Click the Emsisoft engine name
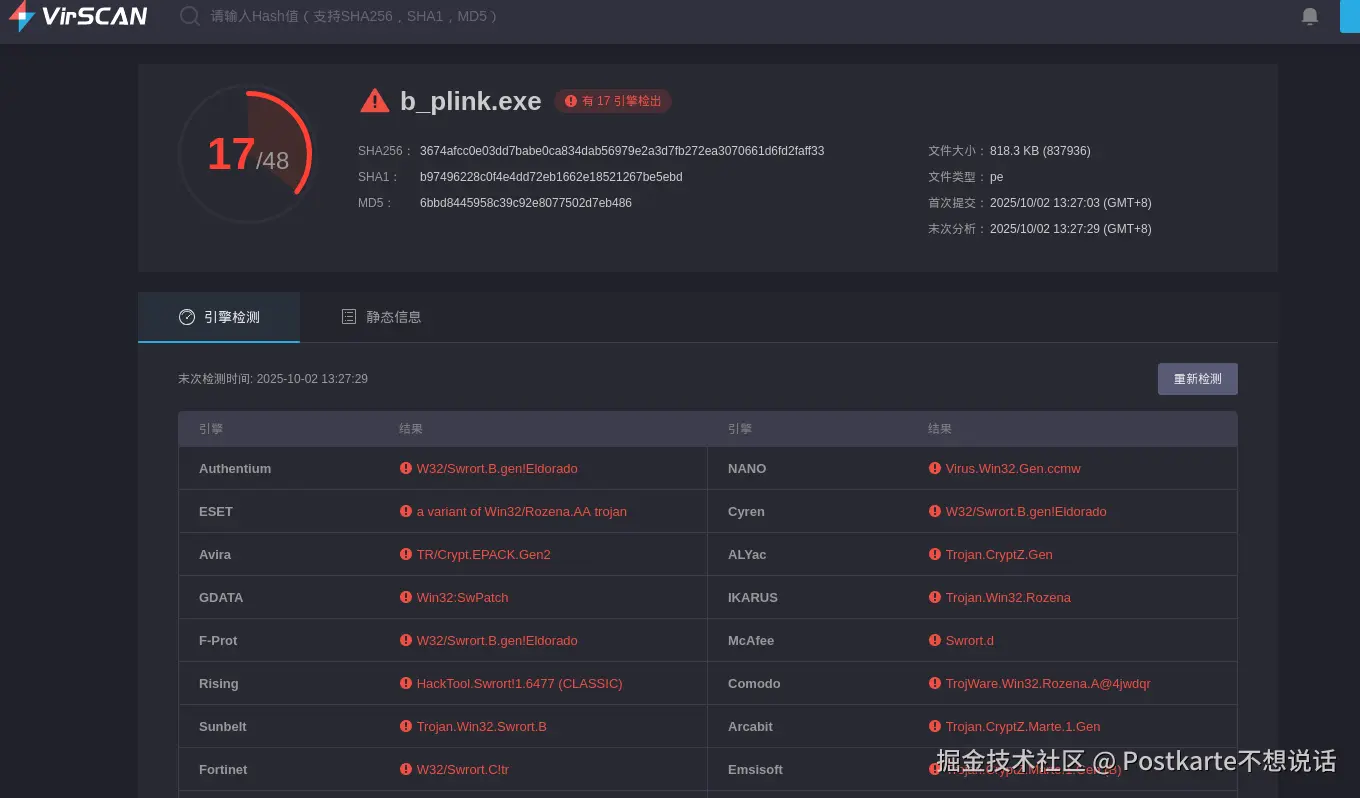Image resolution: width=1360 pixels, height=798 pixels. point(755,769)
